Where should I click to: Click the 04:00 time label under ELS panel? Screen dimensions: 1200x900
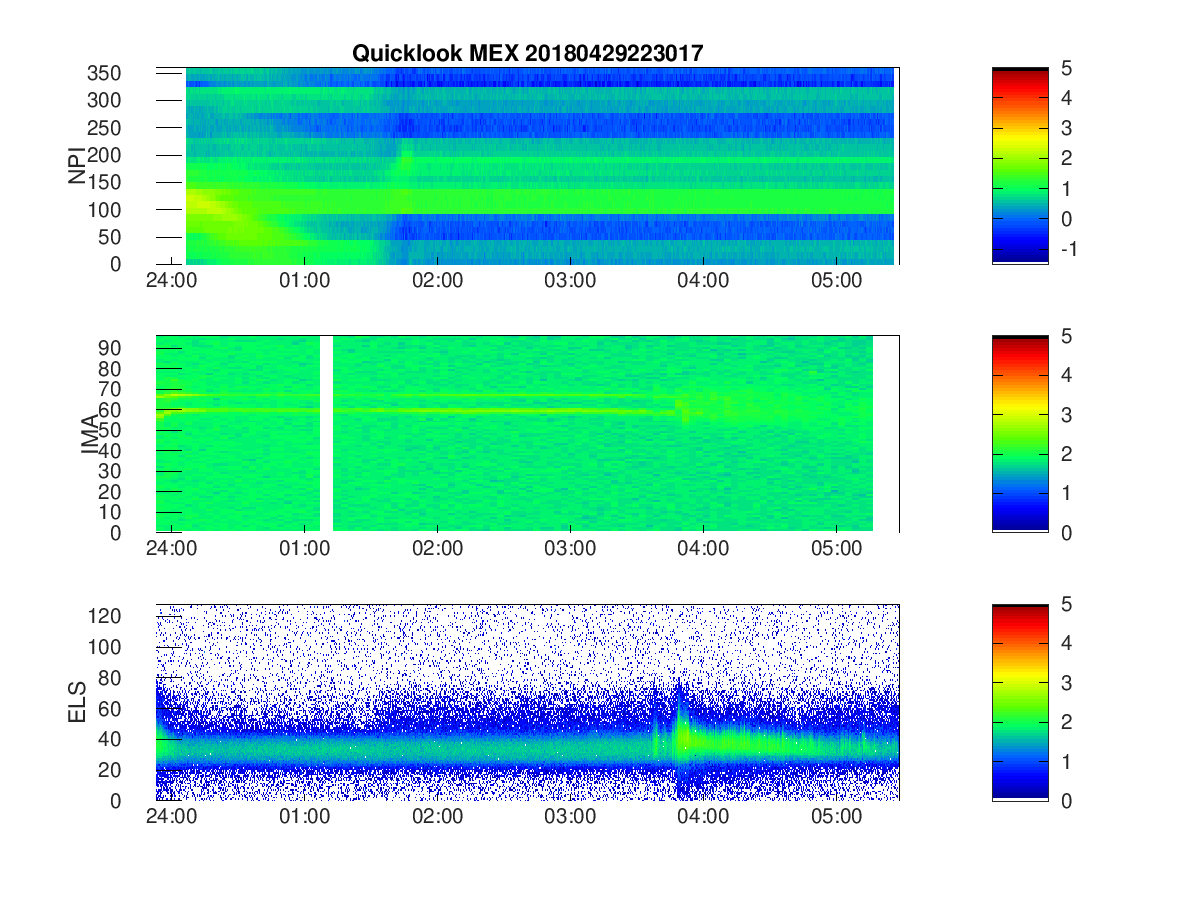pyautogui.click(x=703, y=817)
